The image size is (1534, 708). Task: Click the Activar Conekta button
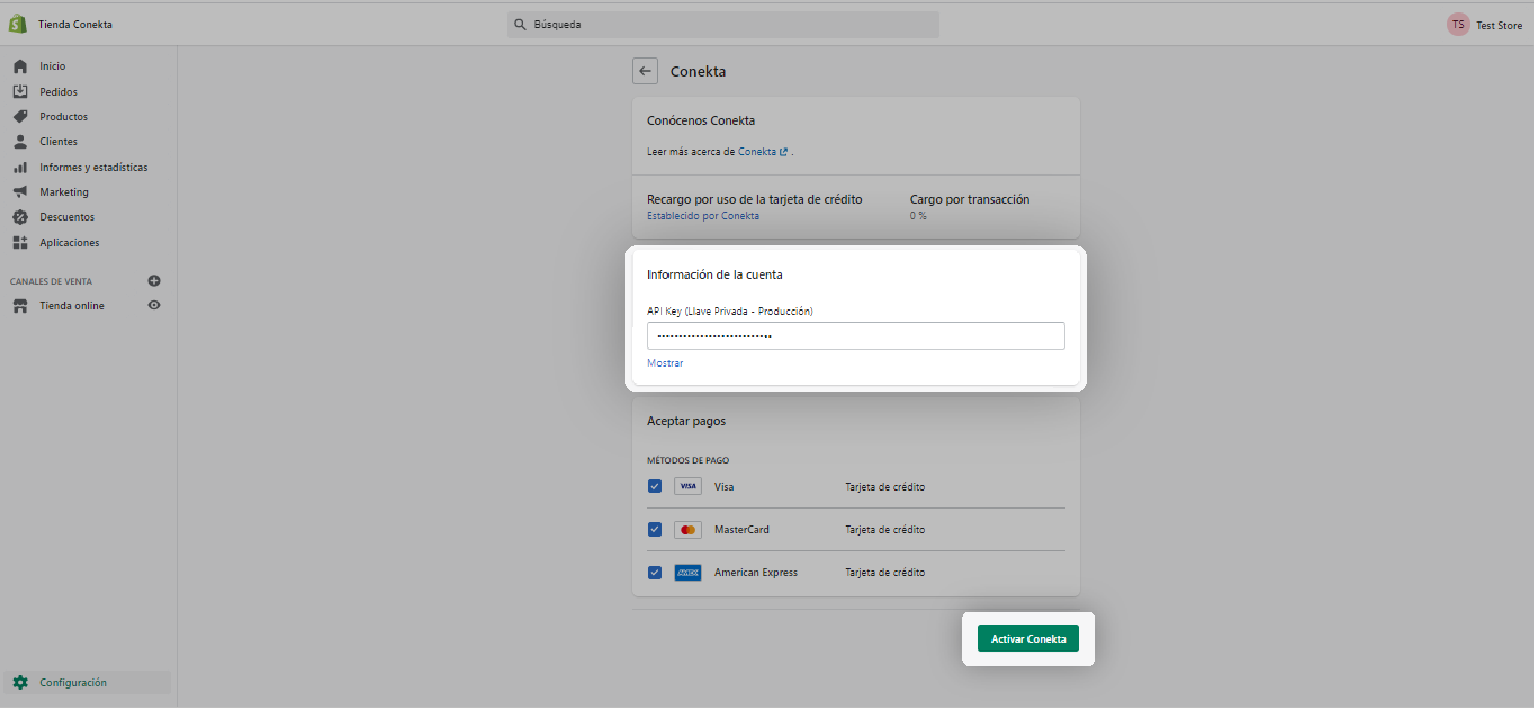point(1028,639)
